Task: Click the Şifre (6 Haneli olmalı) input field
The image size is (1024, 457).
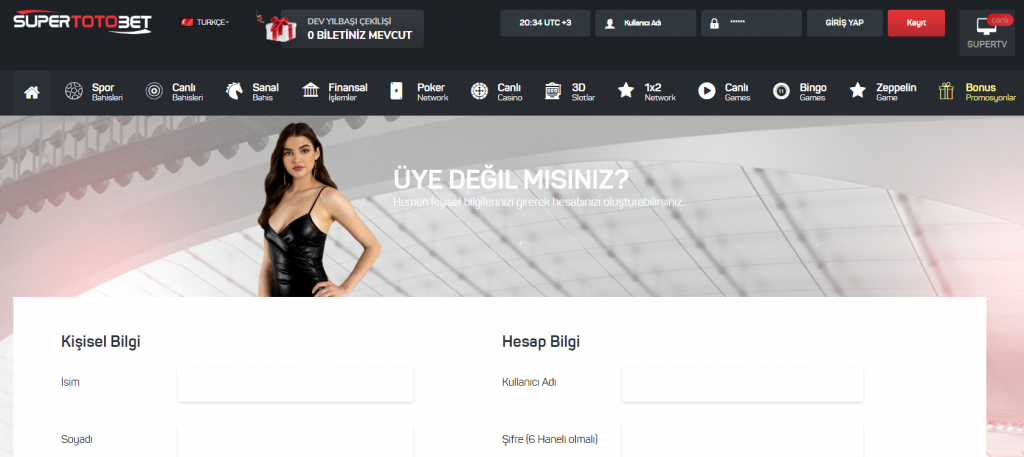Action: tap(742, 441)
